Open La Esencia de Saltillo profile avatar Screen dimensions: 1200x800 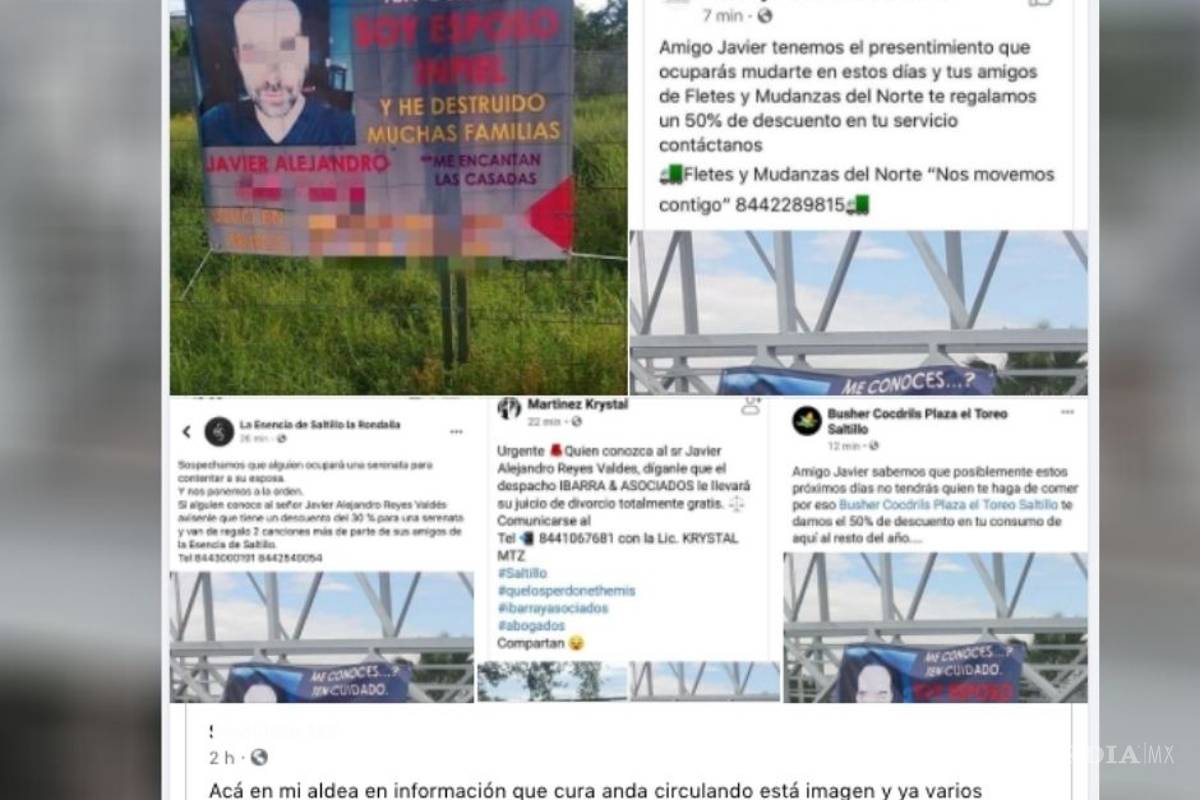coord(219,431)
